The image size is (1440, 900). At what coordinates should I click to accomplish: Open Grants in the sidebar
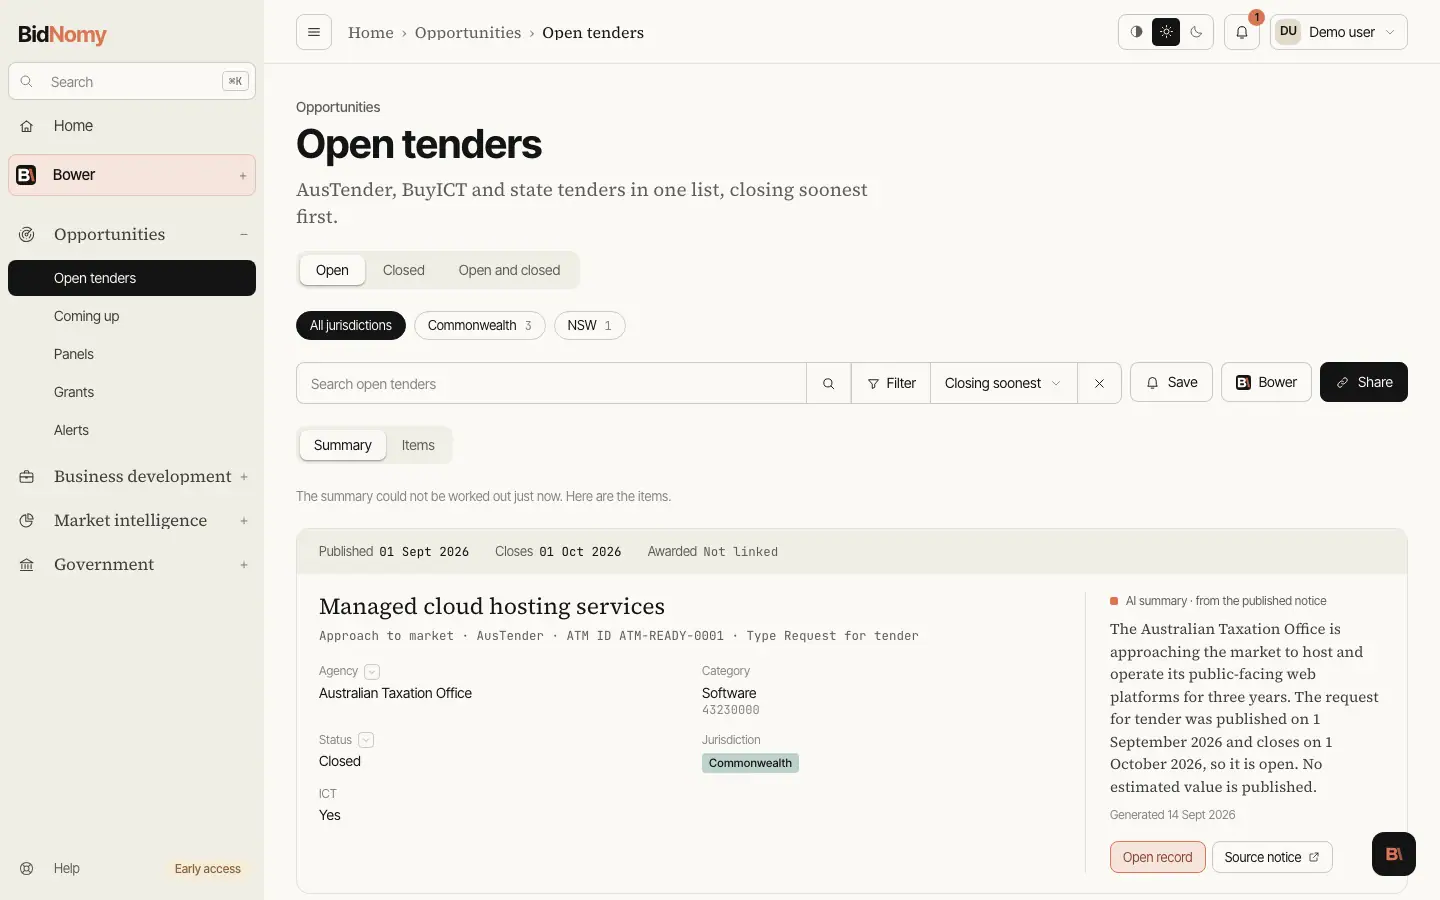click(x=132, y=392)
